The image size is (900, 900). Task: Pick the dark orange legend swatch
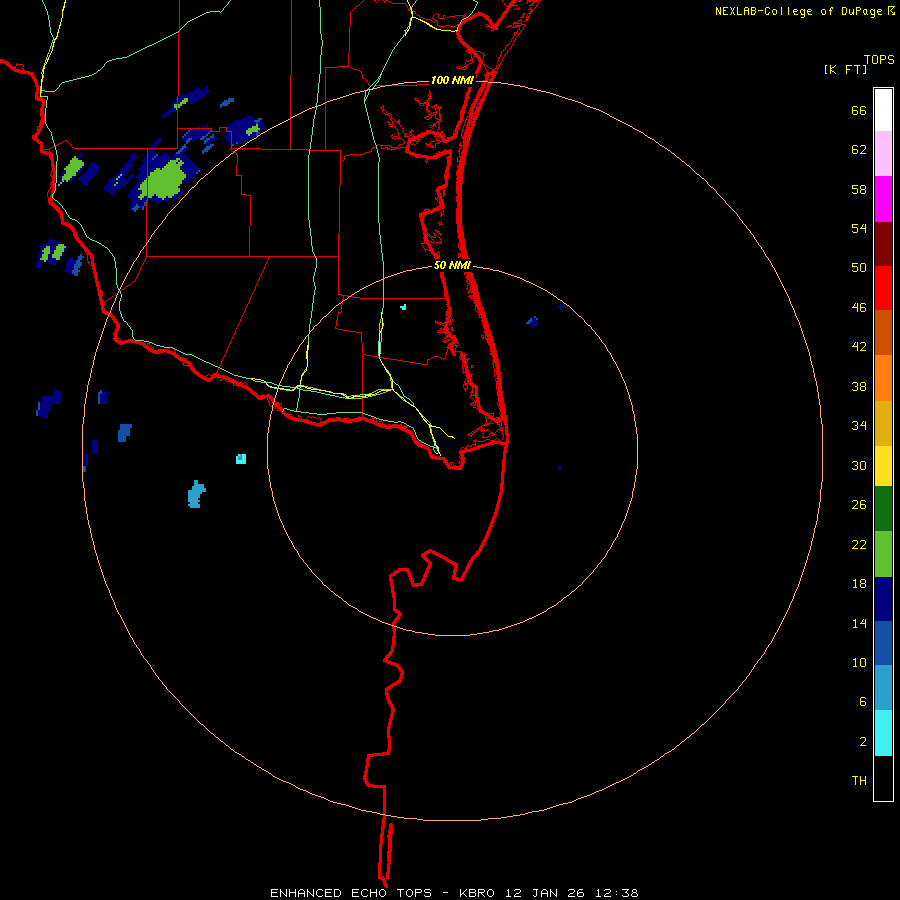pos(883,332)
